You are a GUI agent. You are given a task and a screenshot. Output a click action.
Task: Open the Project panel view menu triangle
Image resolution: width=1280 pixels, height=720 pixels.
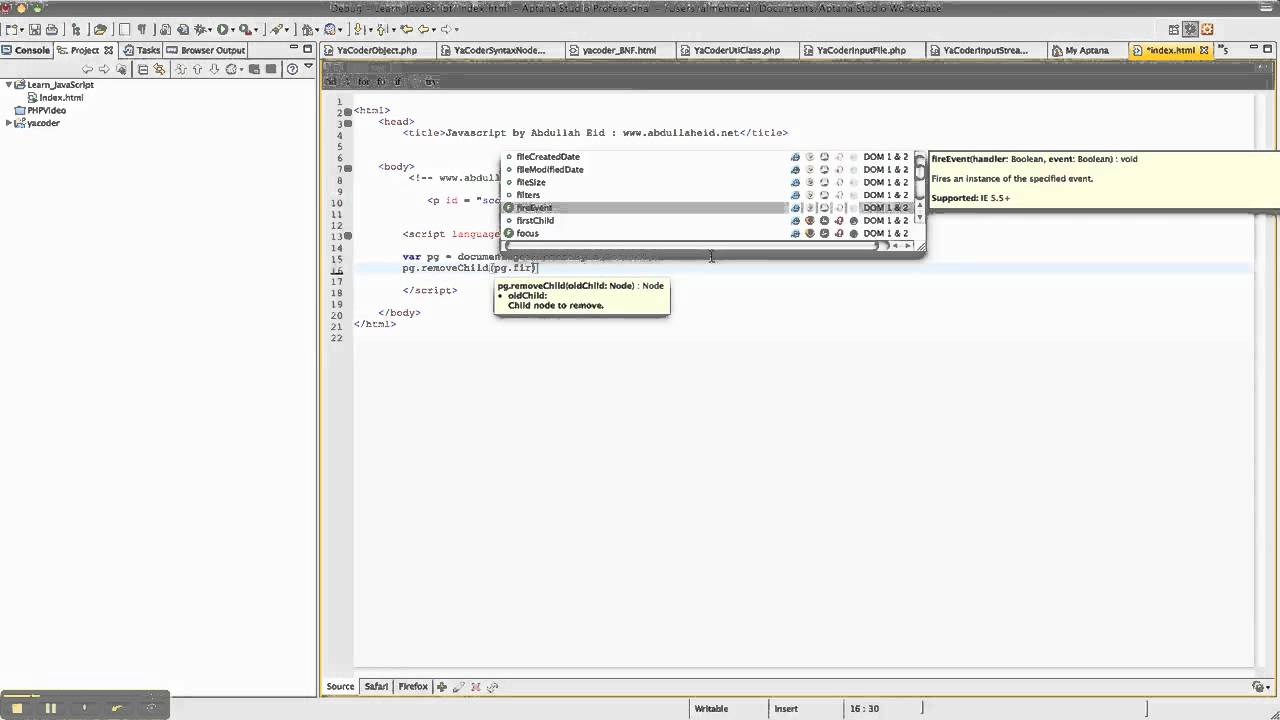pyautogui.click(x=308, y=68)
